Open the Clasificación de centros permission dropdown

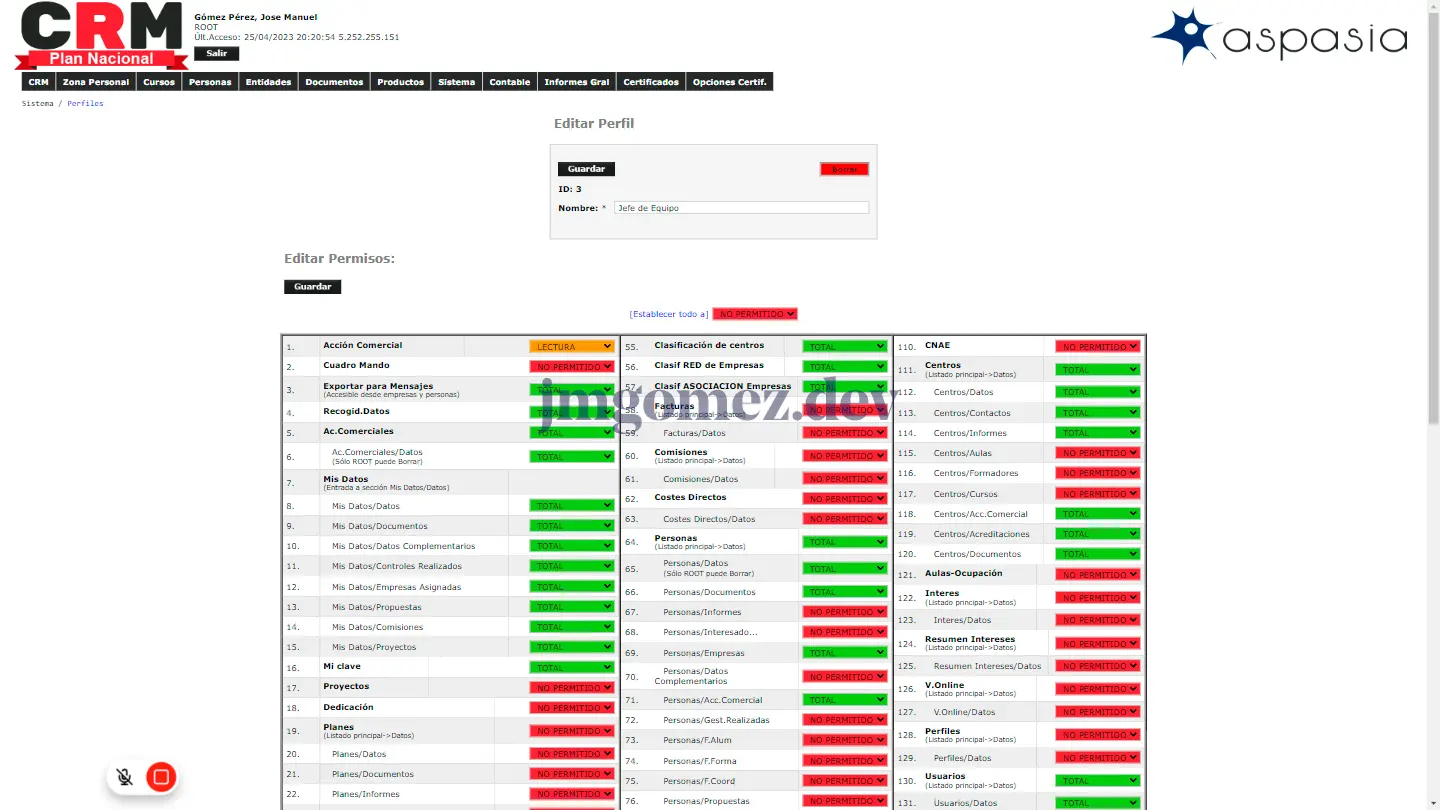[844, 346]
